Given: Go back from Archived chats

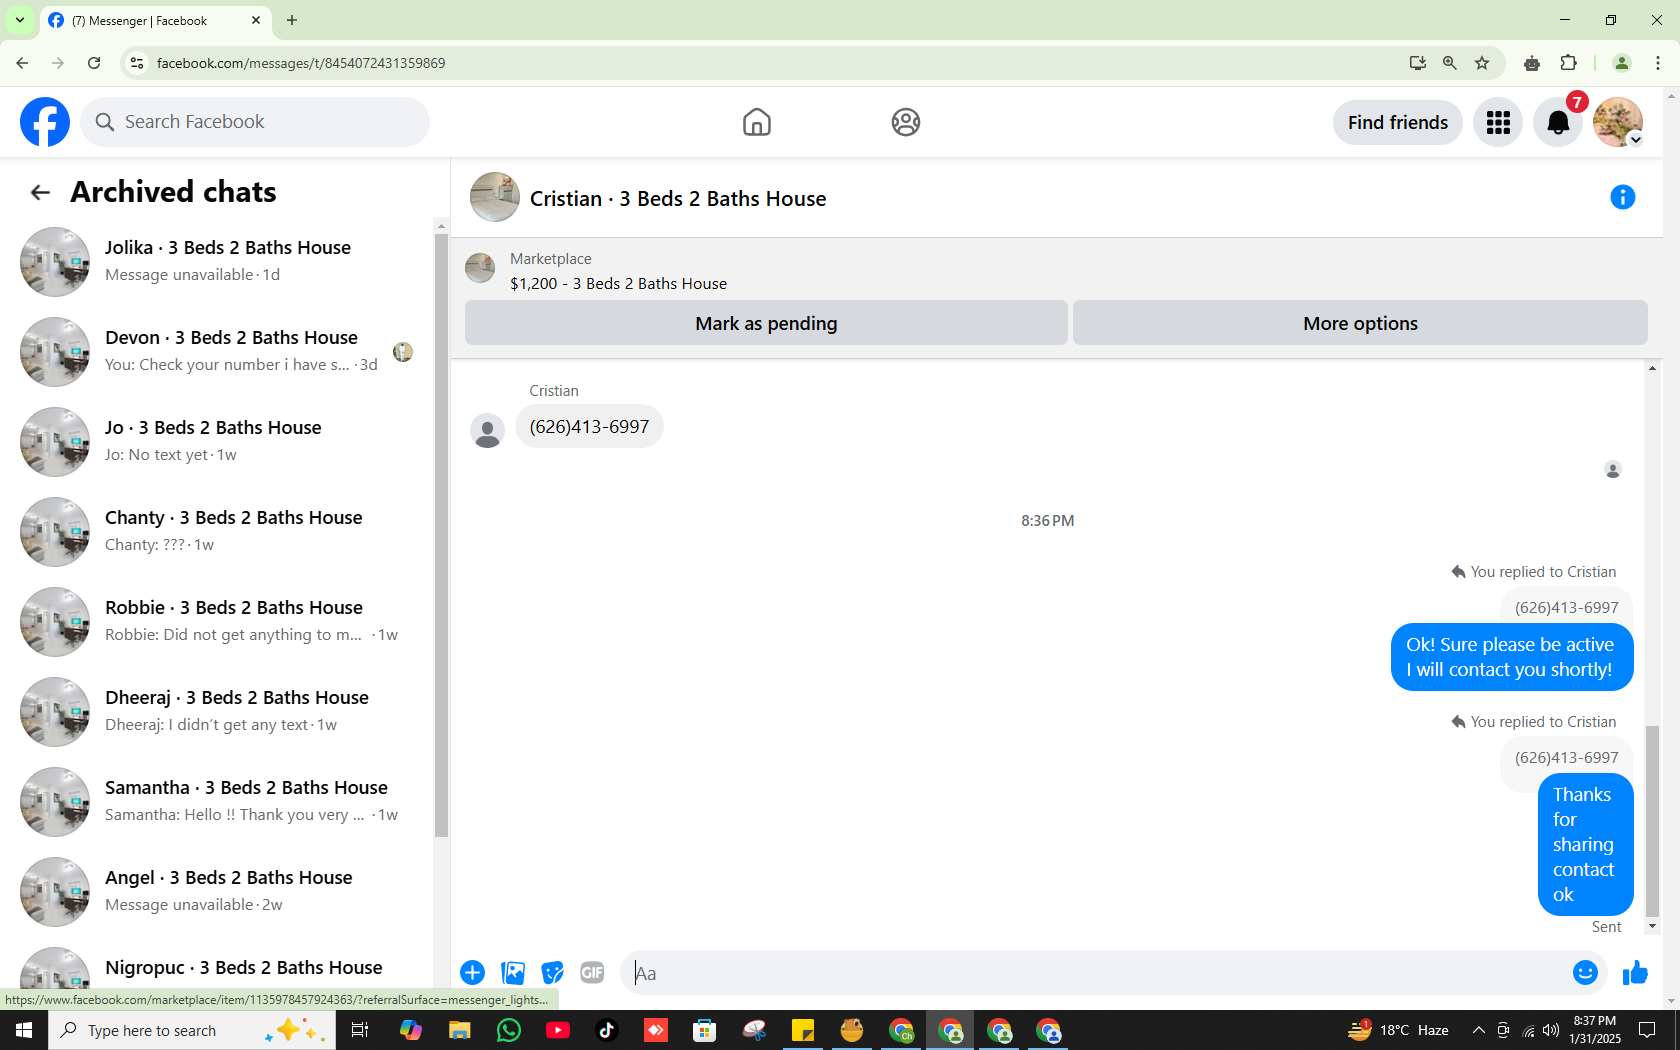Looking at the screenshot, I should point(40,192).
